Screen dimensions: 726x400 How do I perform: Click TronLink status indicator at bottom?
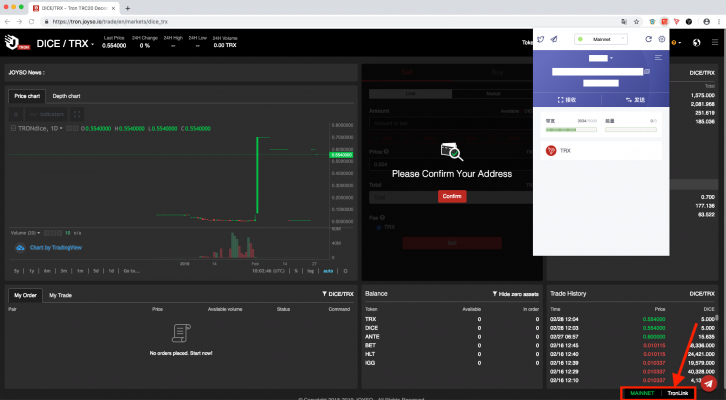(x=677, y=393)
